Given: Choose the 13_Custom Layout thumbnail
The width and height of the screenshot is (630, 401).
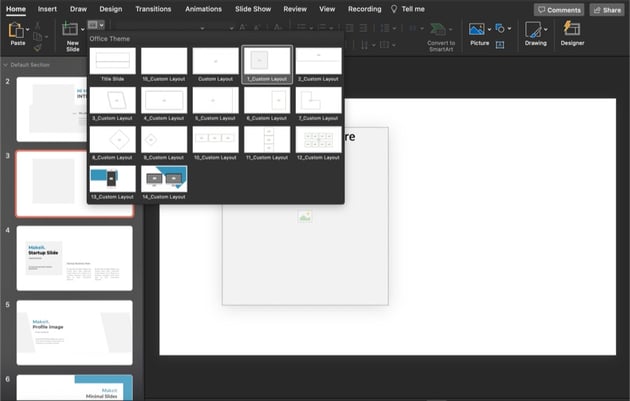Looking at the screenshot, I should [112, 178].
